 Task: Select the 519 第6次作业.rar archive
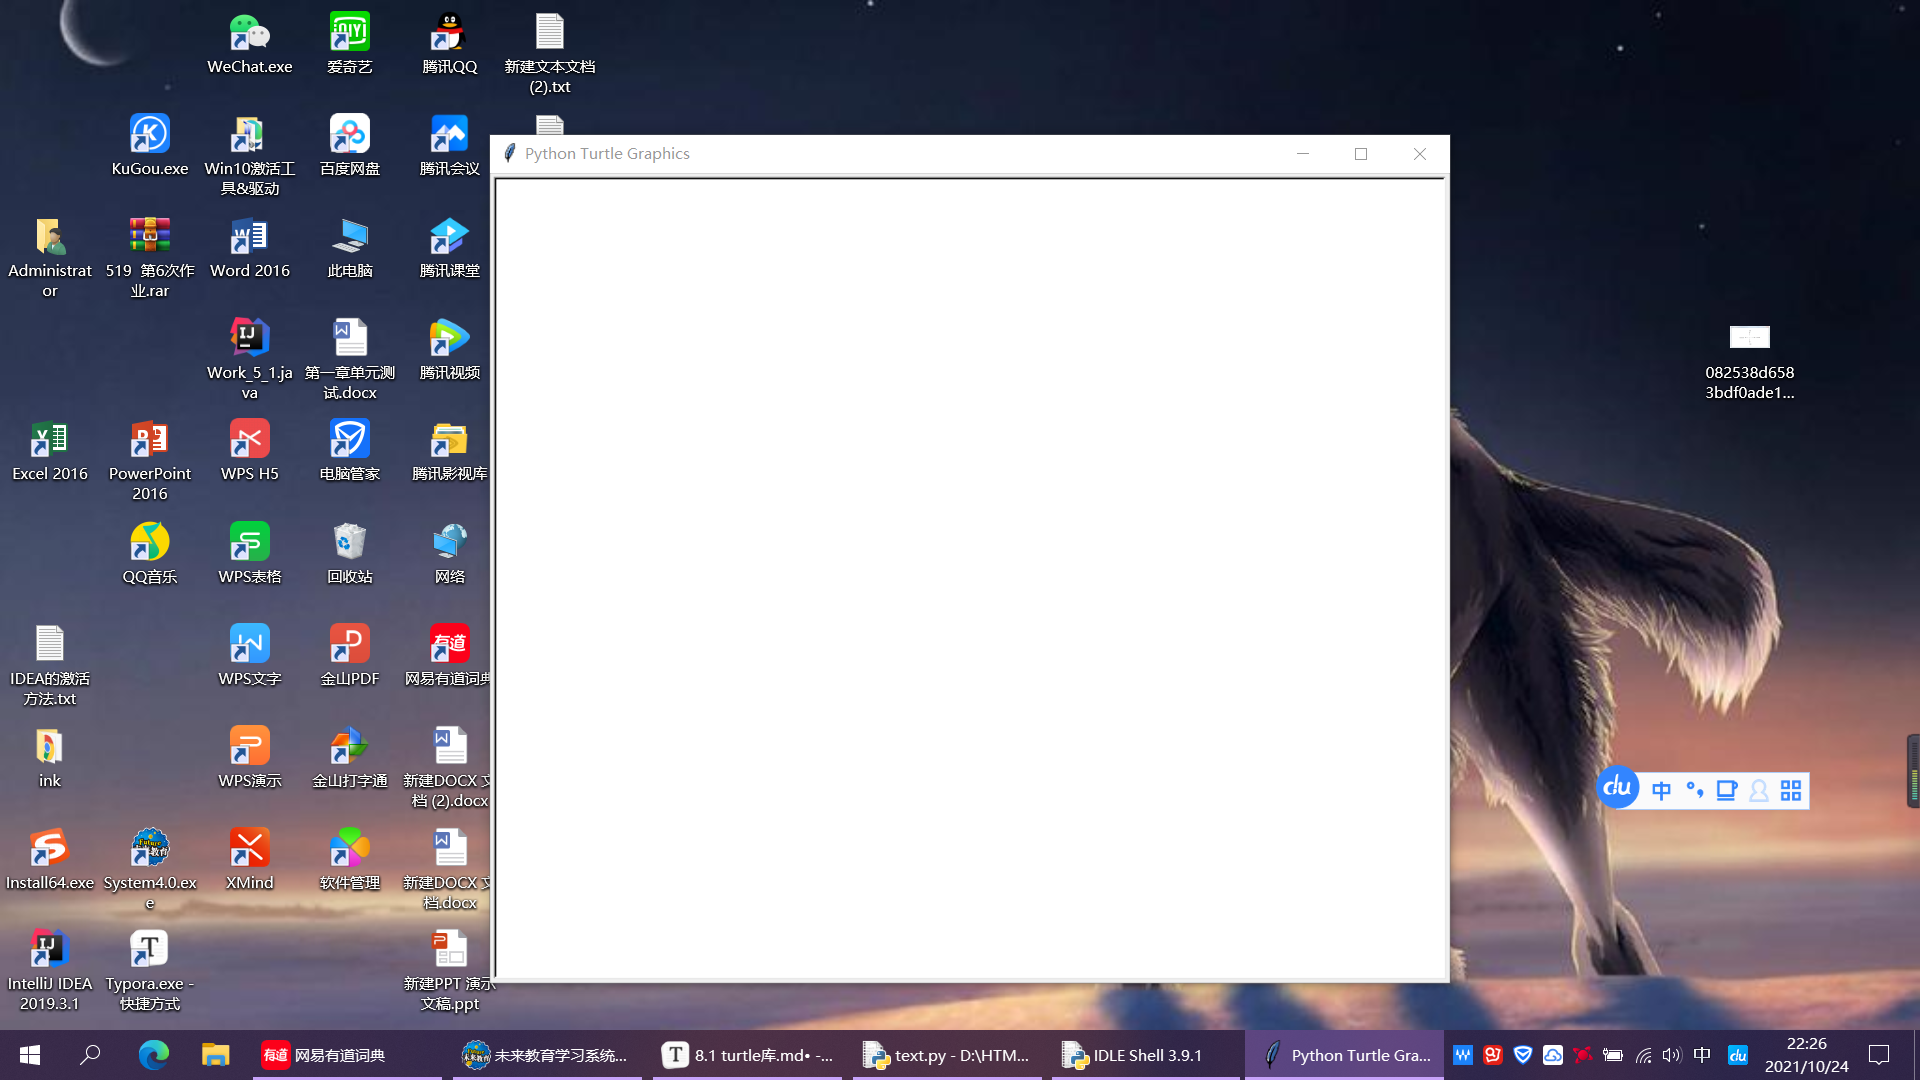click(149, 258)
